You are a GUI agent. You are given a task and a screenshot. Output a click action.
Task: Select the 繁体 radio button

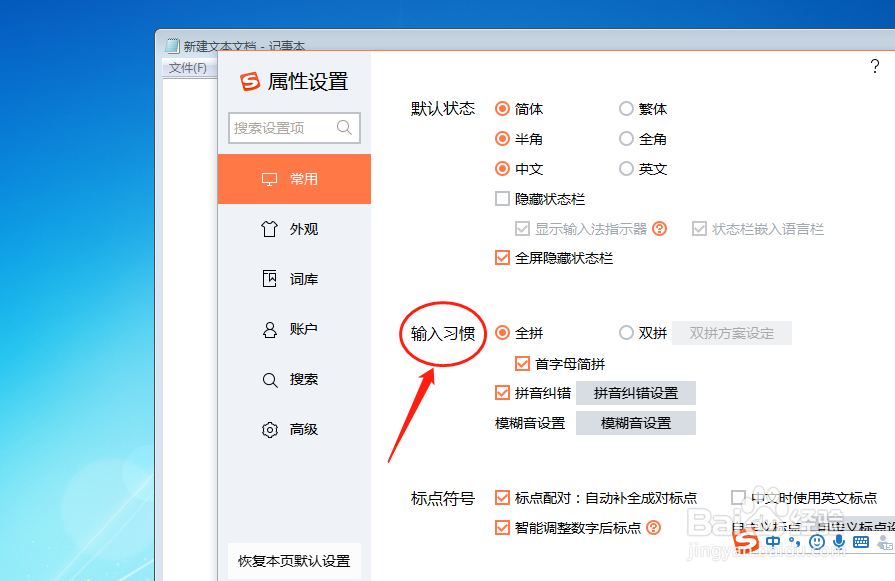[626, 108]
